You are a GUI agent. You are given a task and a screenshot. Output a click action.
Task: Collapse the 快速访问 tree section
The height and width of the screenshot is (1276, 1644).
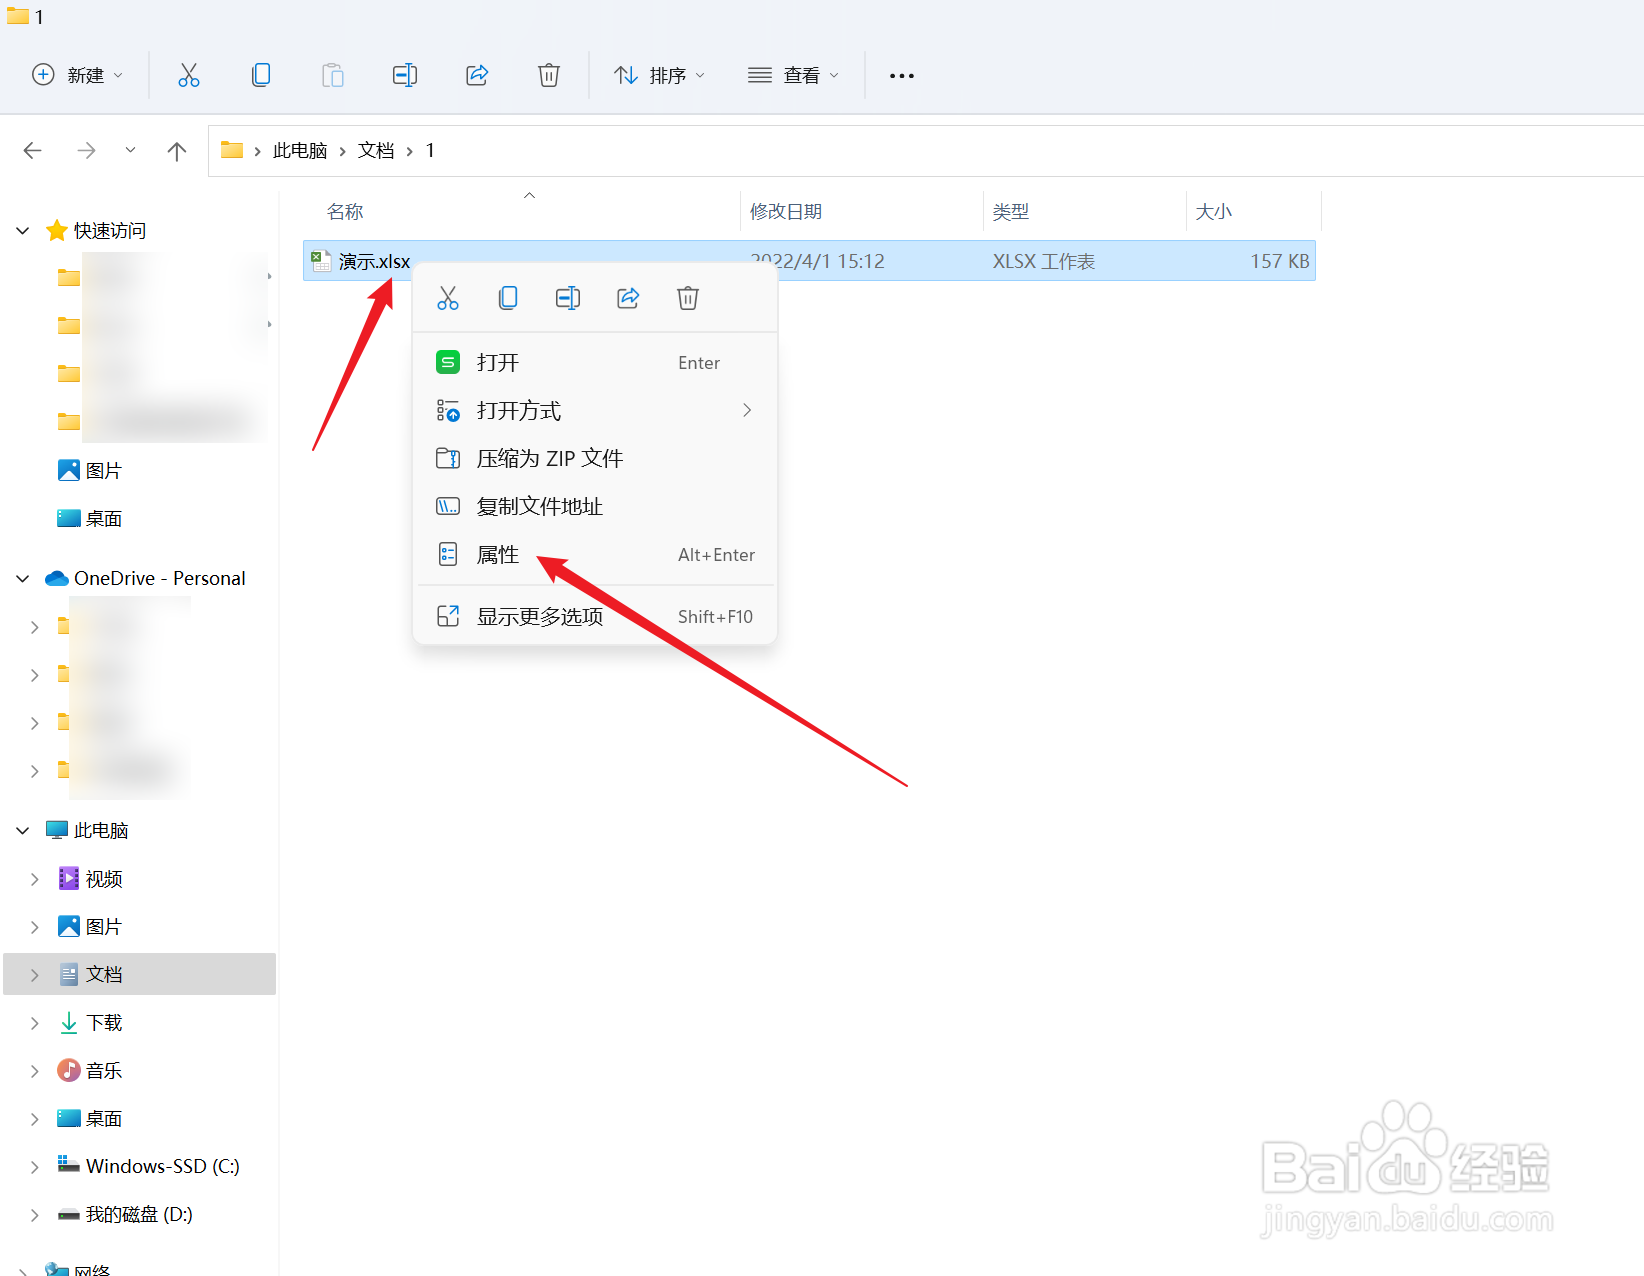click(x=23, y=231)
